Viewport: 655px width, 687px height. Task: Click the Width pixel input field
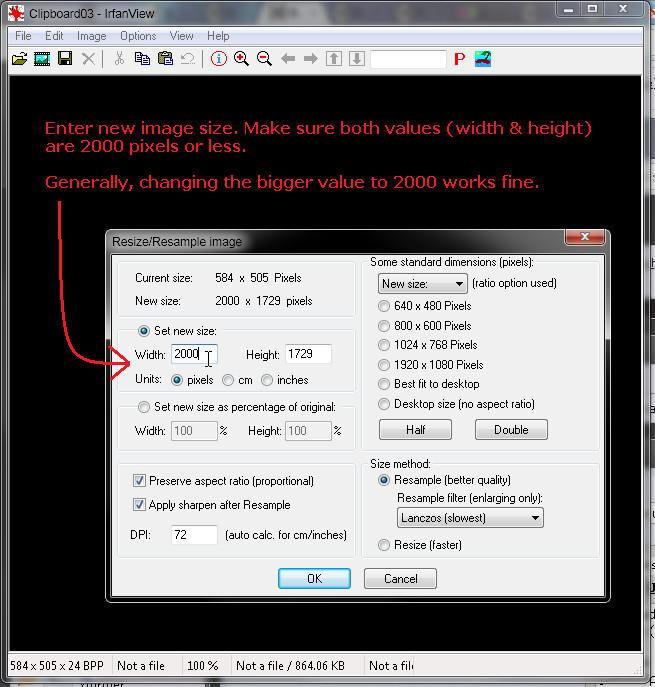coord(194,354)
